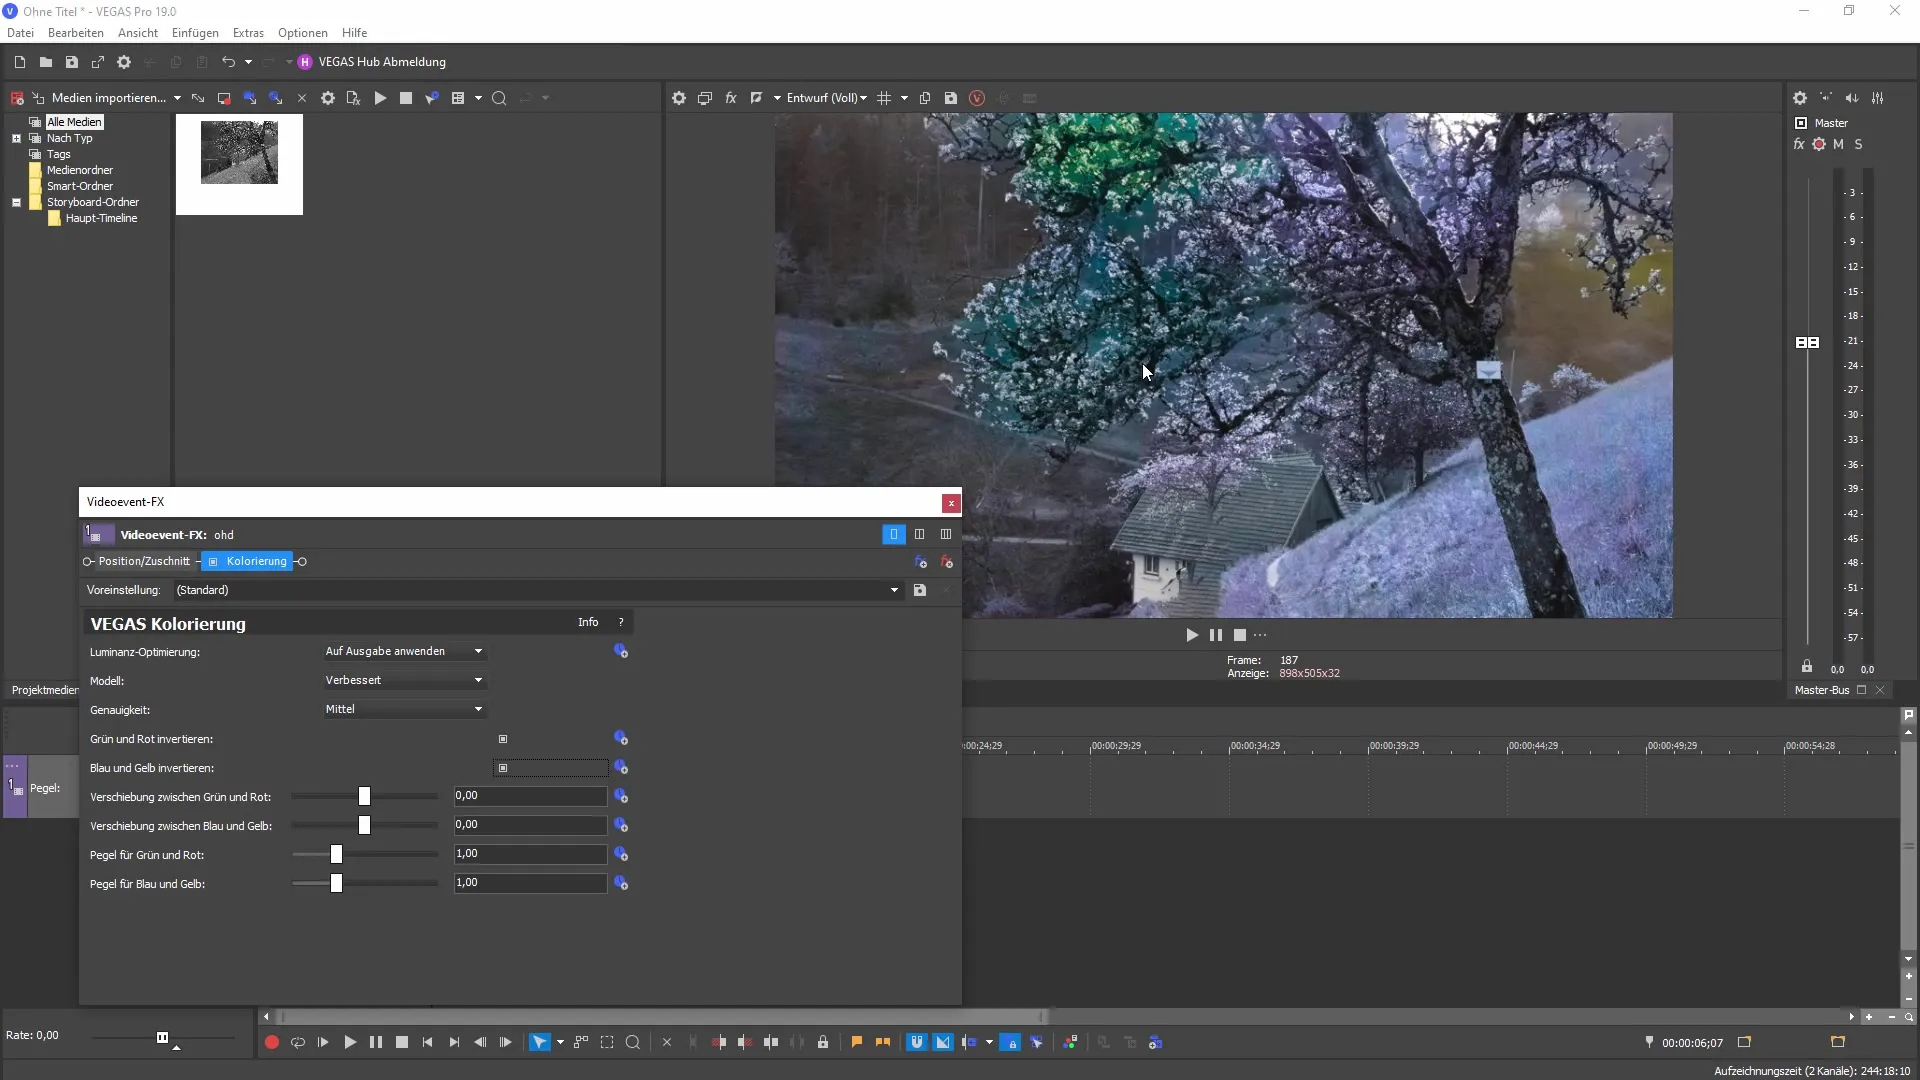Toggle loop playback in the transport bar
Viewport: 1920px width, 1080px height.
[x=297, y=1043]
